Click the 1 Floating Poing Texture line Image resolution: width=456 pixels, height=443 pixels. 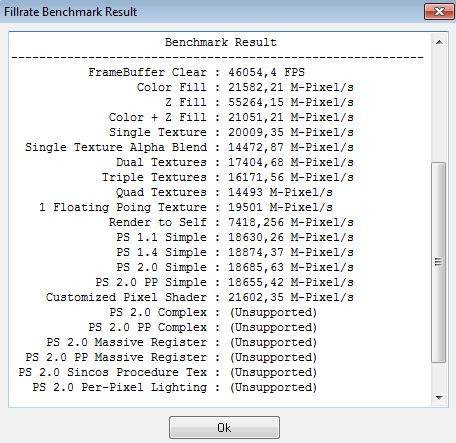coord(186,207)
